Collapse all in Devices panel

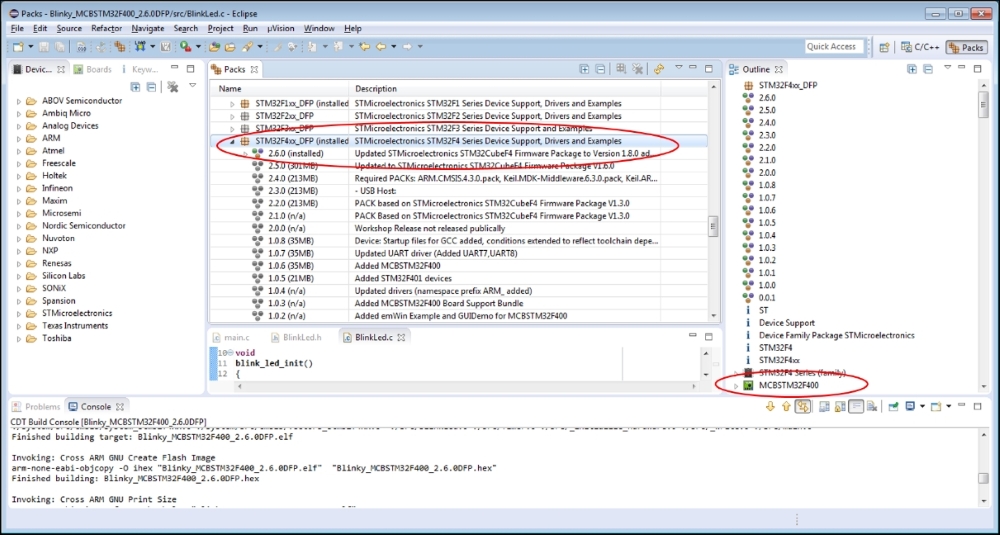click(x=150, y=87)
